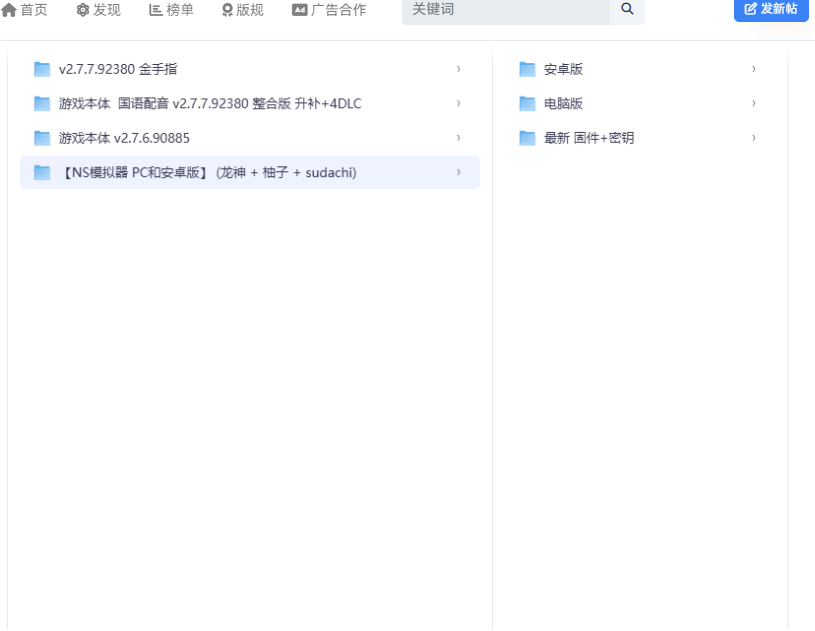
Task: Expand the 安卓版 folder chevron
Action: click(754, 69)
